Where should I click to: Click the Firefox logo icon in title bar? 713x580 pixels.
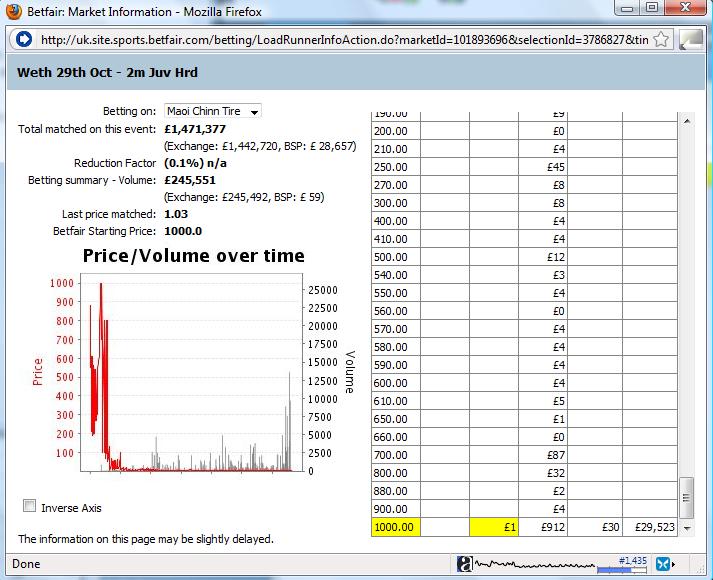[13, 11]
